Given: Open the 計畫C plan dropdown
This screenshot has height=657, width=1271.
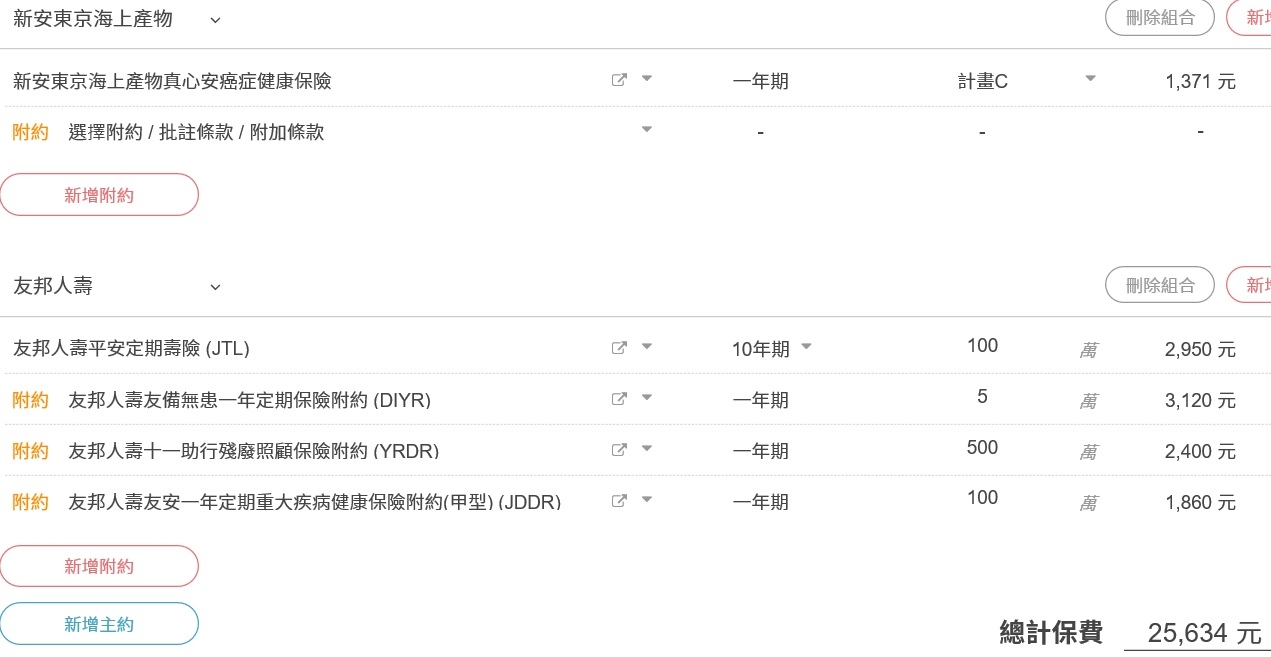Looking at the screenshot, I should click(1090, 78).
